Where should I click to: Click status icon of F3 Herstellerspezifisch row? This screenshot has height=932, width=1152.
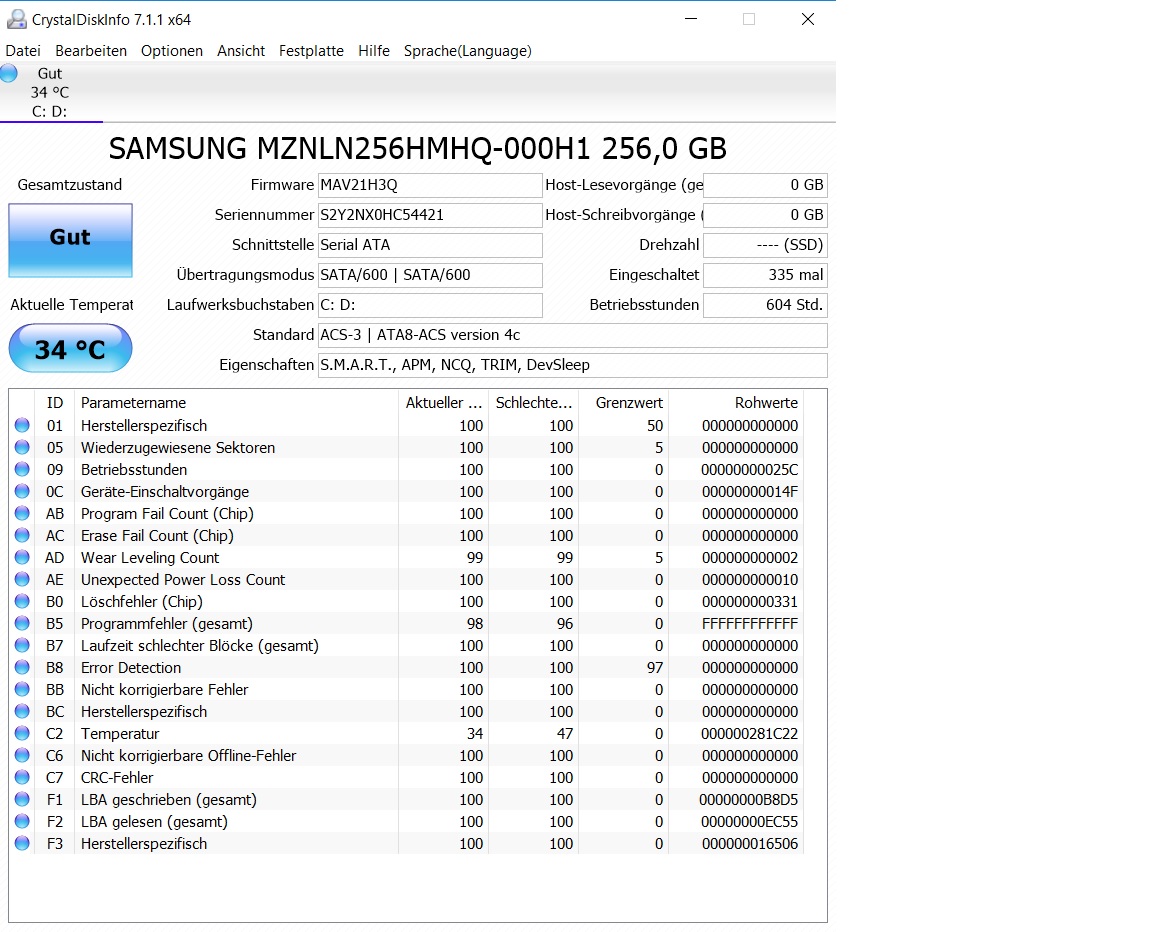click(22, 843)
